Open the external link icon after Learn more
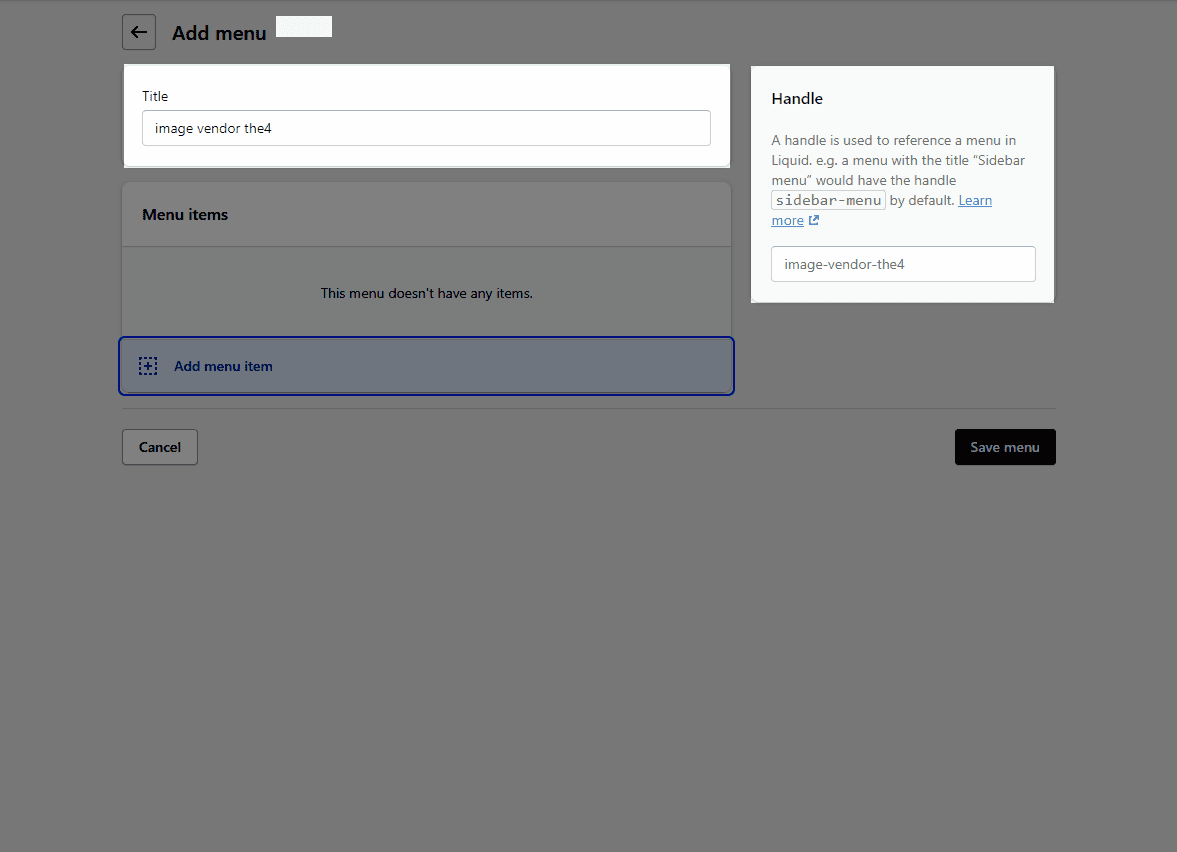Image resolution: width=1177 pixels, height=852 pixels. [814, 221]
